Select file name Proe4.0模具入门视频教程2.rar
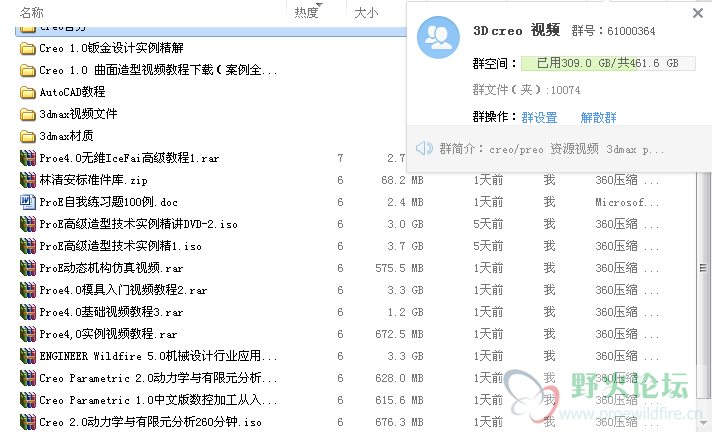The height and width of the screenshot is (432, 712). (123, 290)
